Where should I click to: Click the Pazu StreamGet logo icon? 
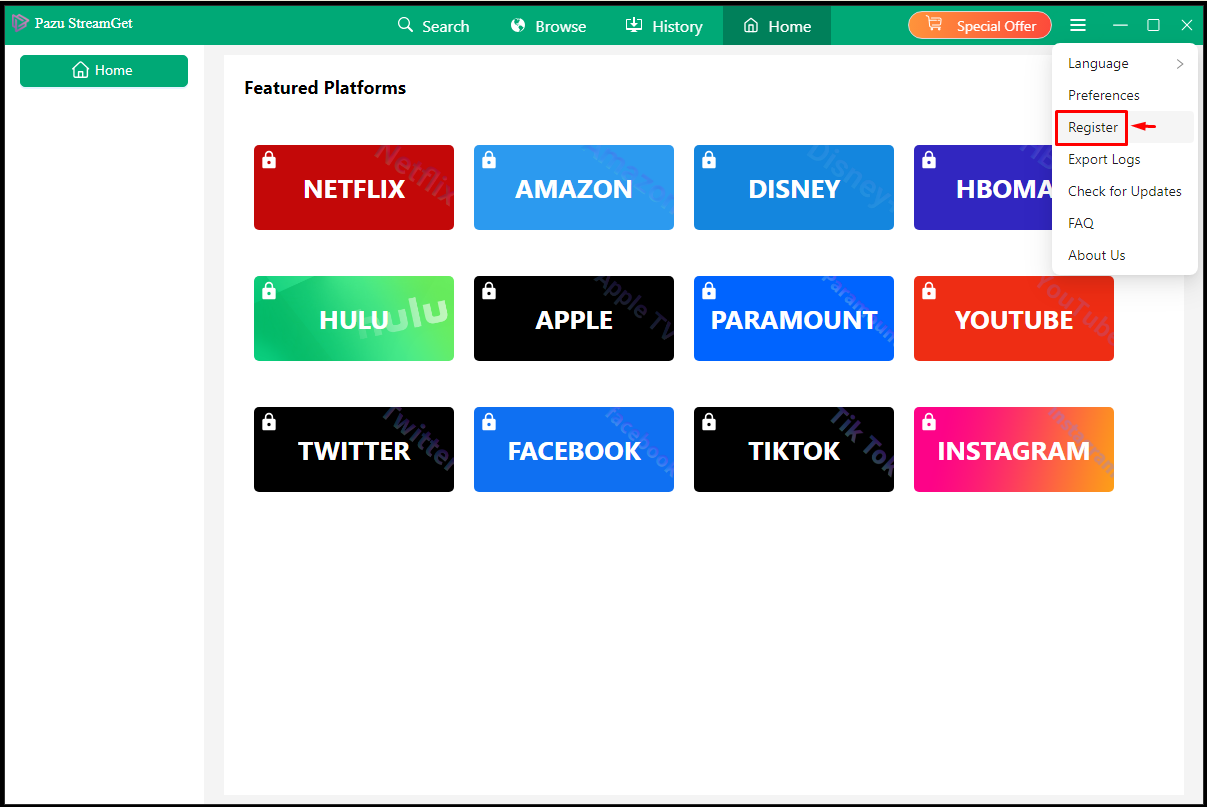[20, 22]
